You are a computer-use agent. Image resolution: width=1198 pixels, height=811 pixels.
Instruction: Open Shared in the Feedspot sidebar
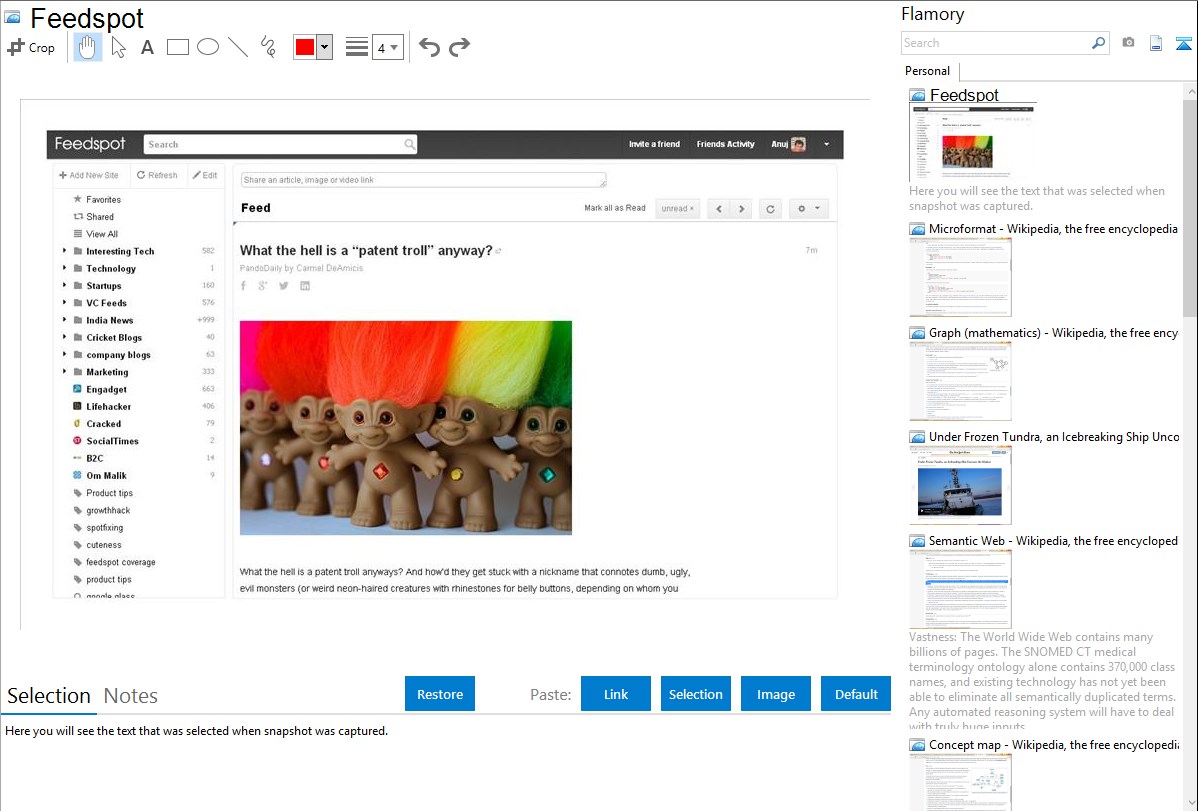(99, 217)
